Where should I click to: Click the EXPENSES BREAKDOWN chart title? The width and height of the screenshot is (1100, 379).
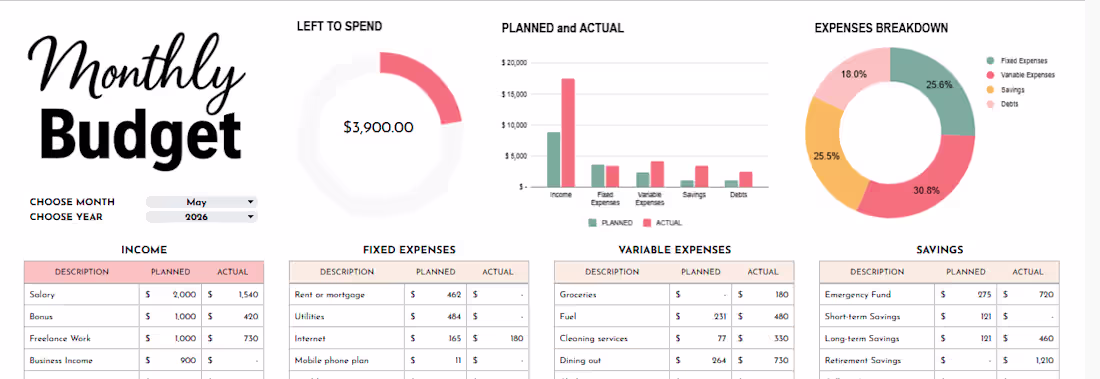pos(881,28)
